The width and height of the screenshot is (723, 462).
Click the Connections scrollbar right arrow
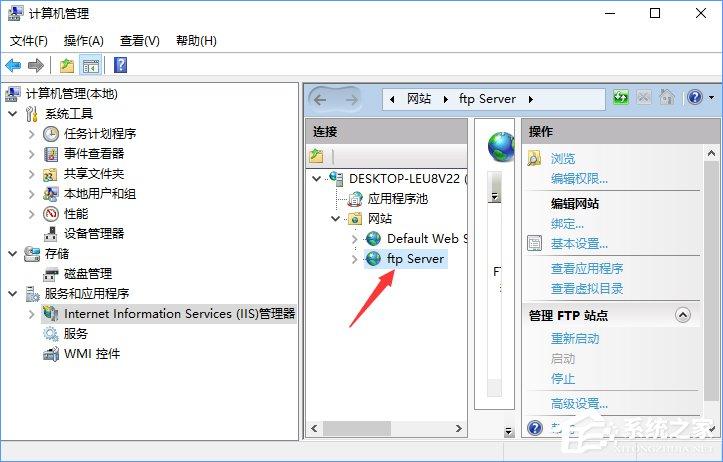pyautogui.click(x=459, y=428)
